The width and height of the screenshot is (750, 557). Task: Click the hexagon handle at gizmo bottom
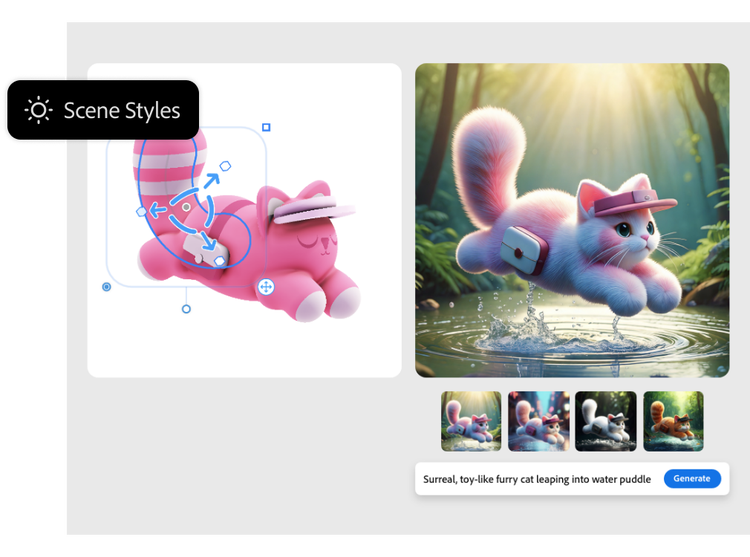point(220,261)
